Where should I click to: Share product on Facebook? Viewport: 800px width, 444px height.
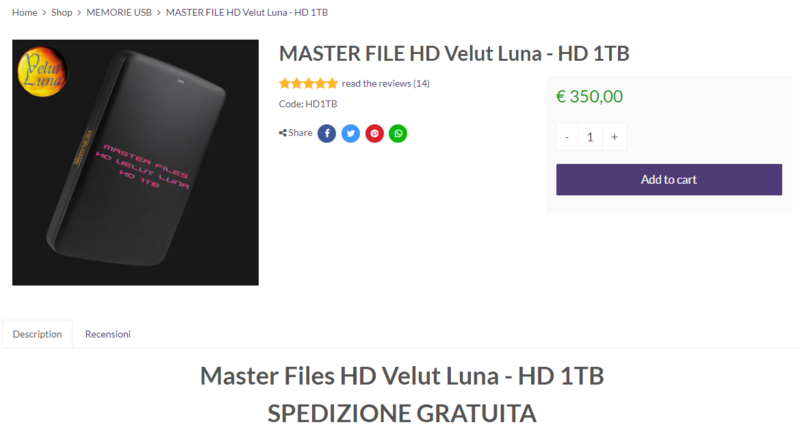(x=327, y=134)
